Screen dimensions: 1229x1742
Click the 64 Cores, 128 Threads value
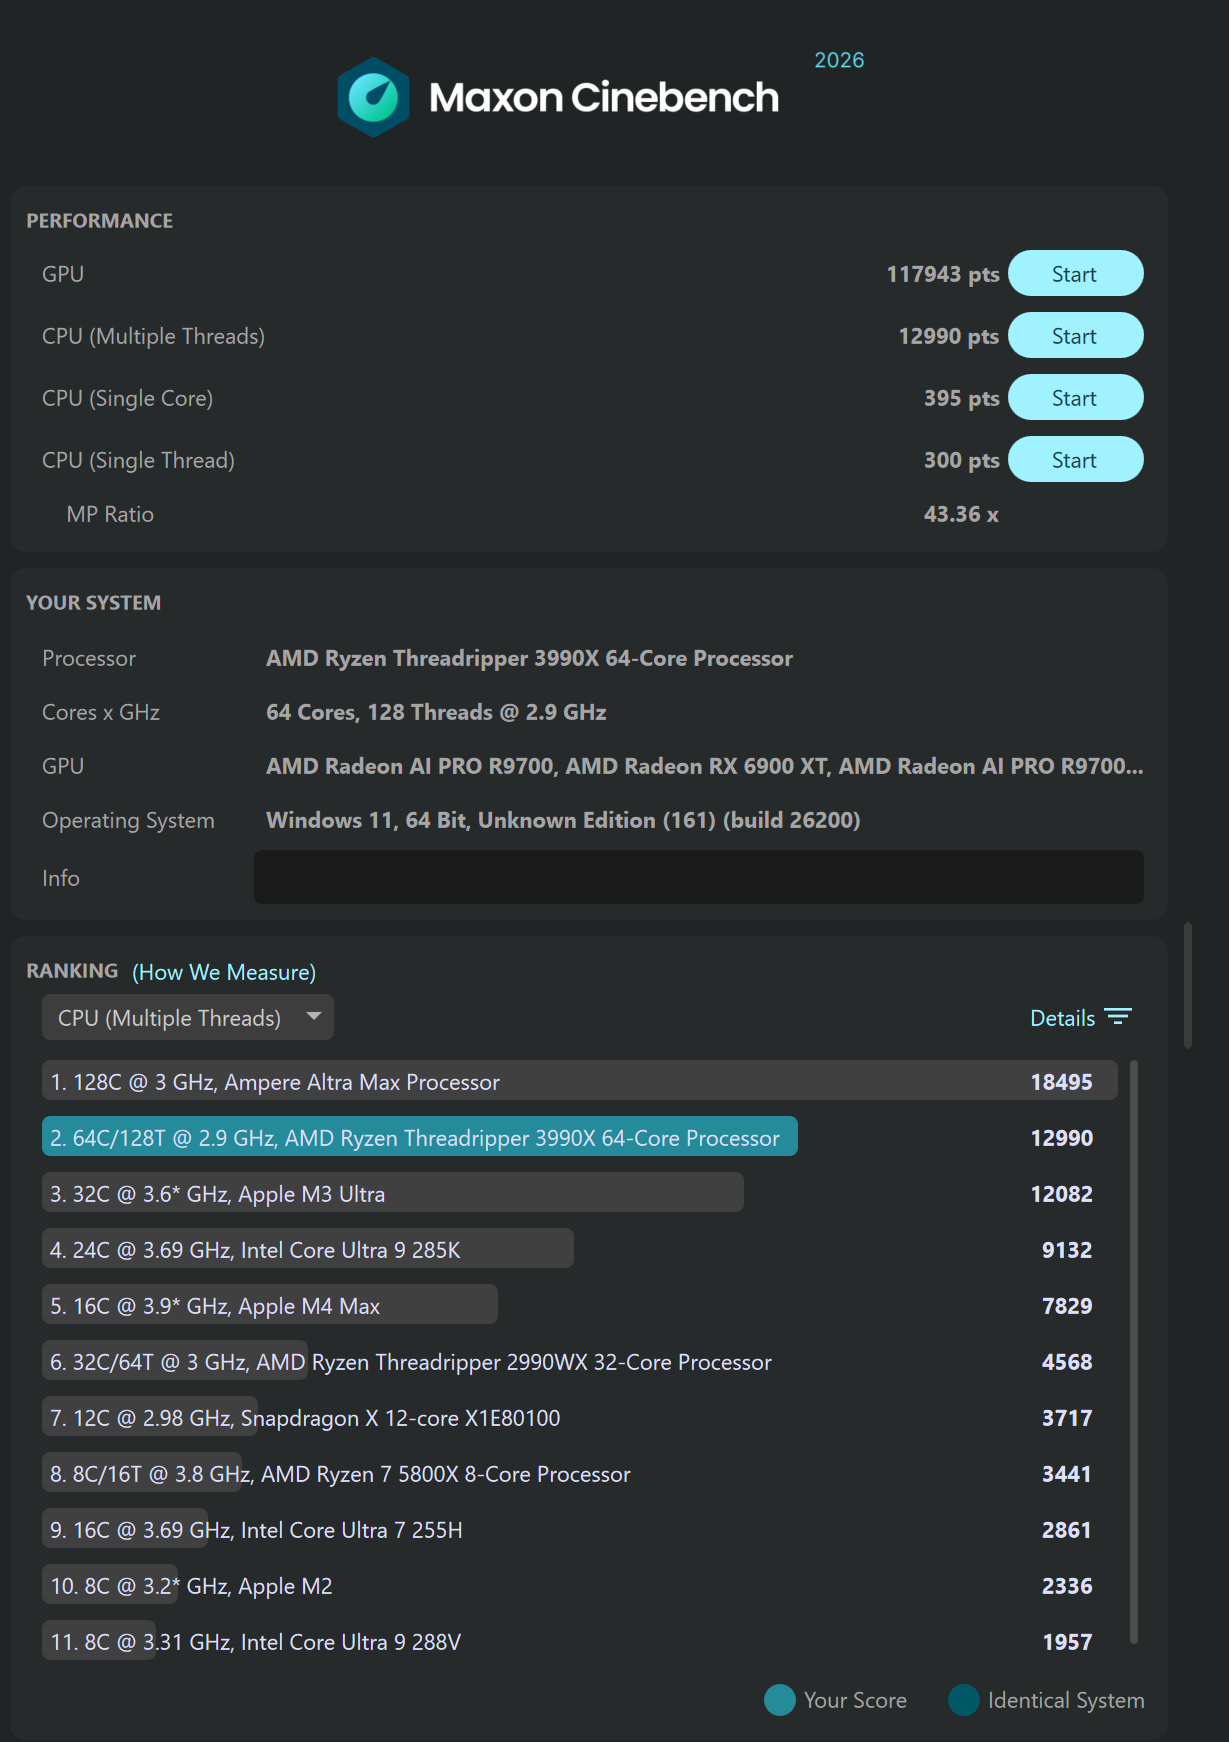[x=436, y=712]
